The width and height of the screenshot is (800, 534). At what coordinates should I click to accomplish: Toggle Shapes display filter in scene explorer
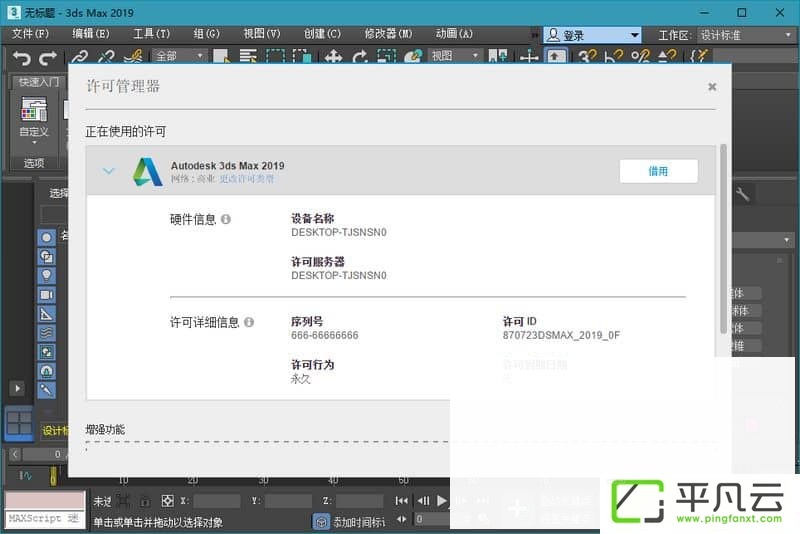tap(46, 257)
